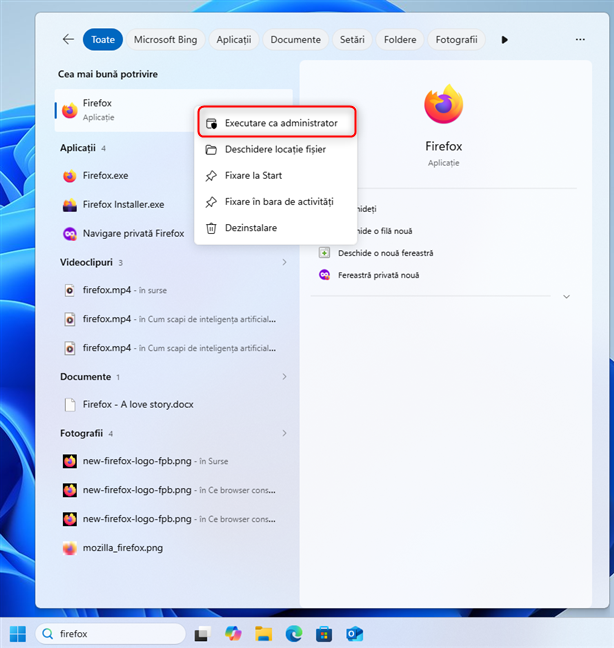Select the Toate filter tab
The height and width of the screenshot is (648, 614).
tap(103, 40)
